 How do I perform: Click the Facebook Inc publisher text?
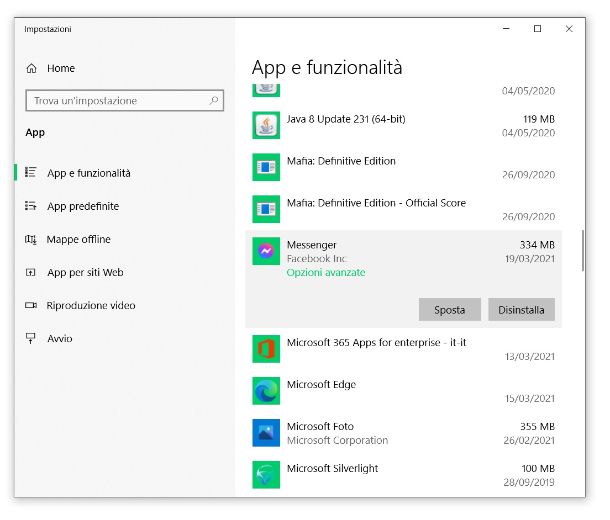pos(316,259)
